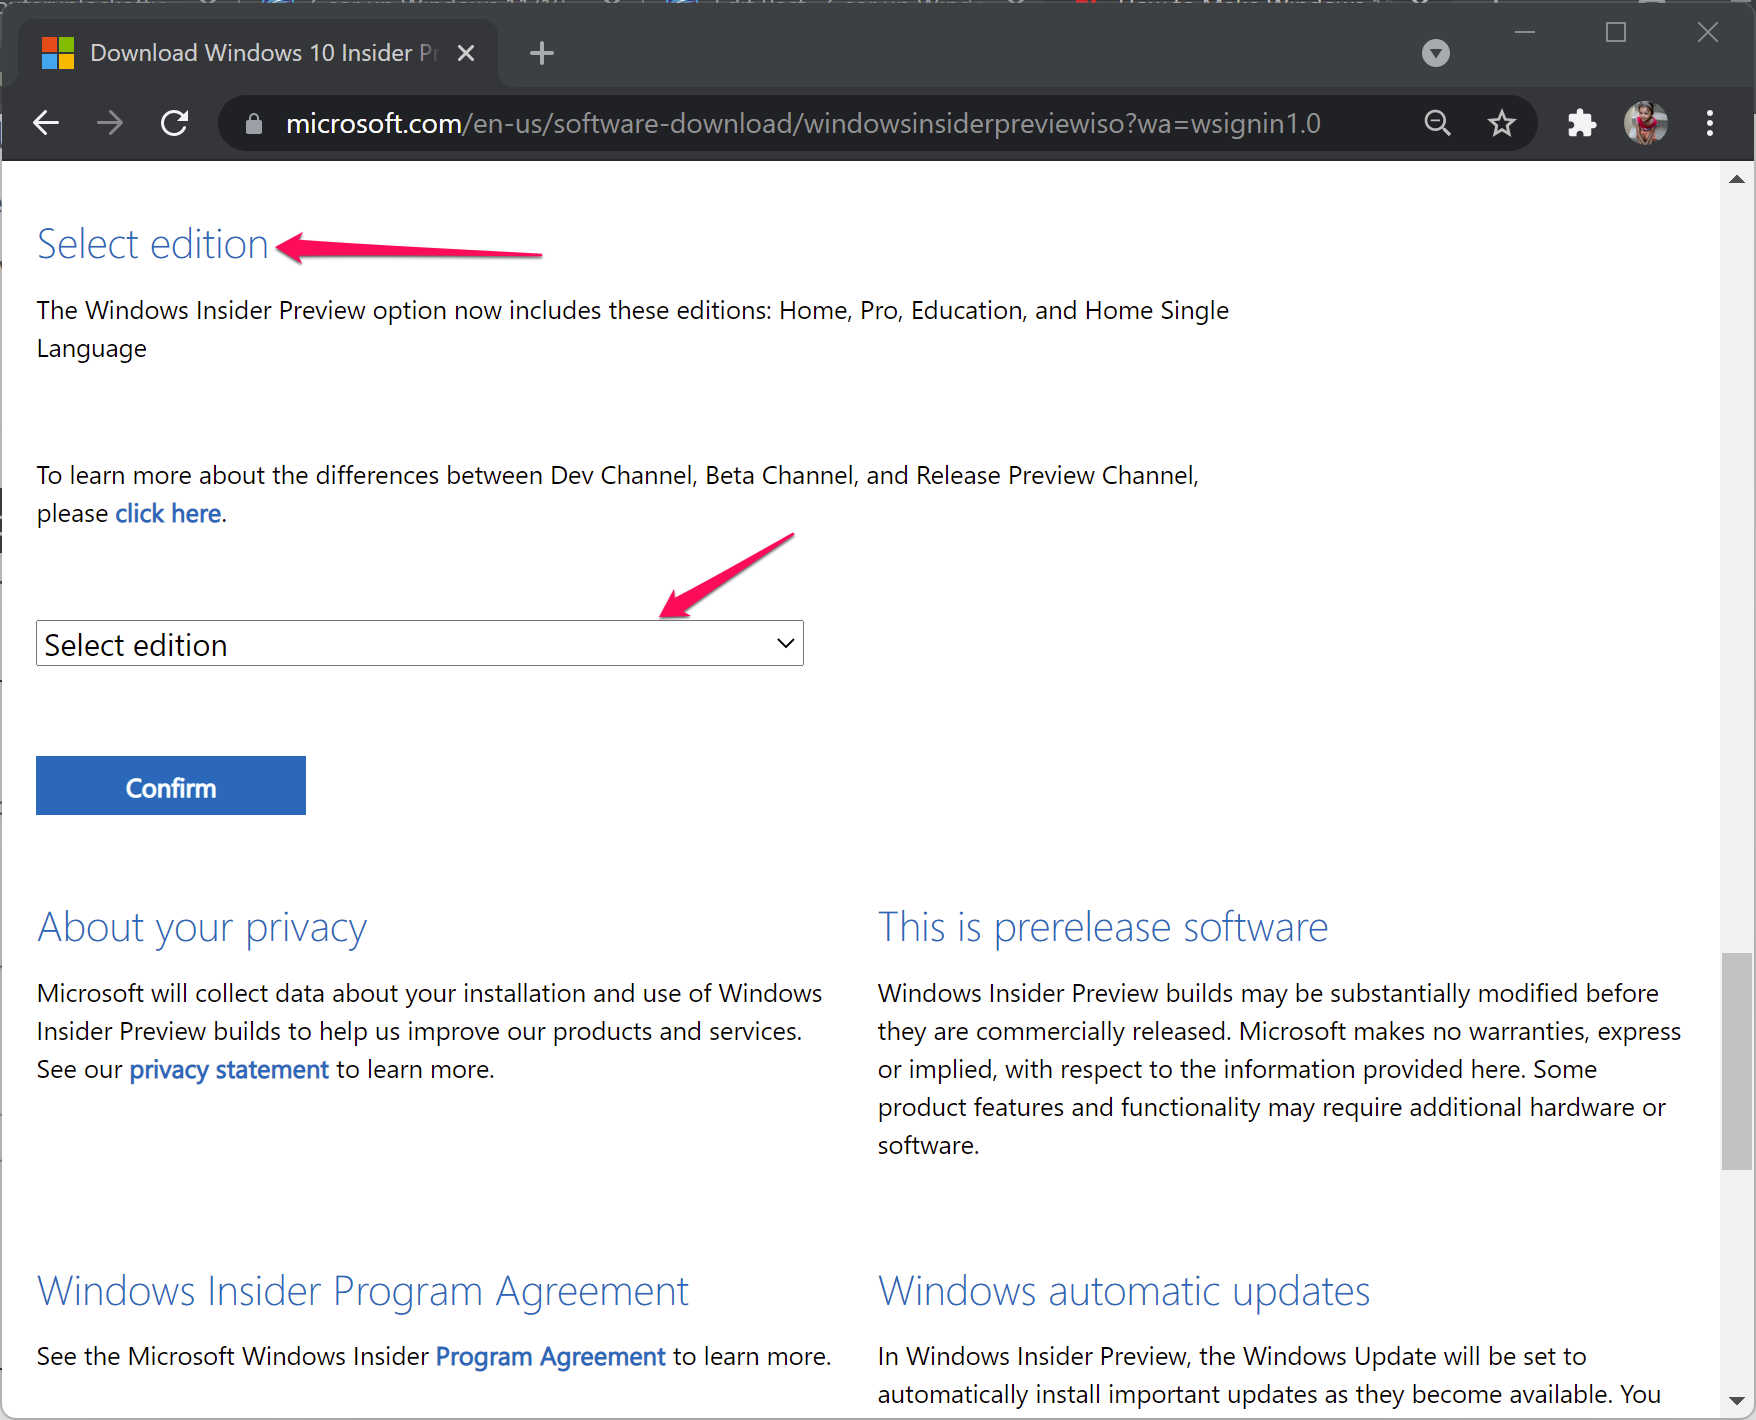The width and height of the screenshot is (1756, 1420).
Task: Click the vertical scrollbar thumb
Action: click(1737, 1061)
